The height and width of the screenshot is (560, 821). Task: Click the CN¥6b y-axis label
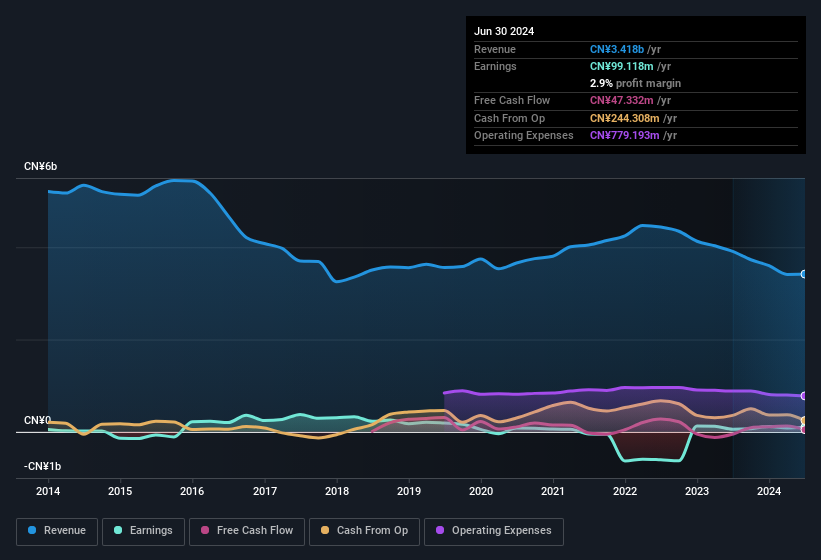coord(40,166)
